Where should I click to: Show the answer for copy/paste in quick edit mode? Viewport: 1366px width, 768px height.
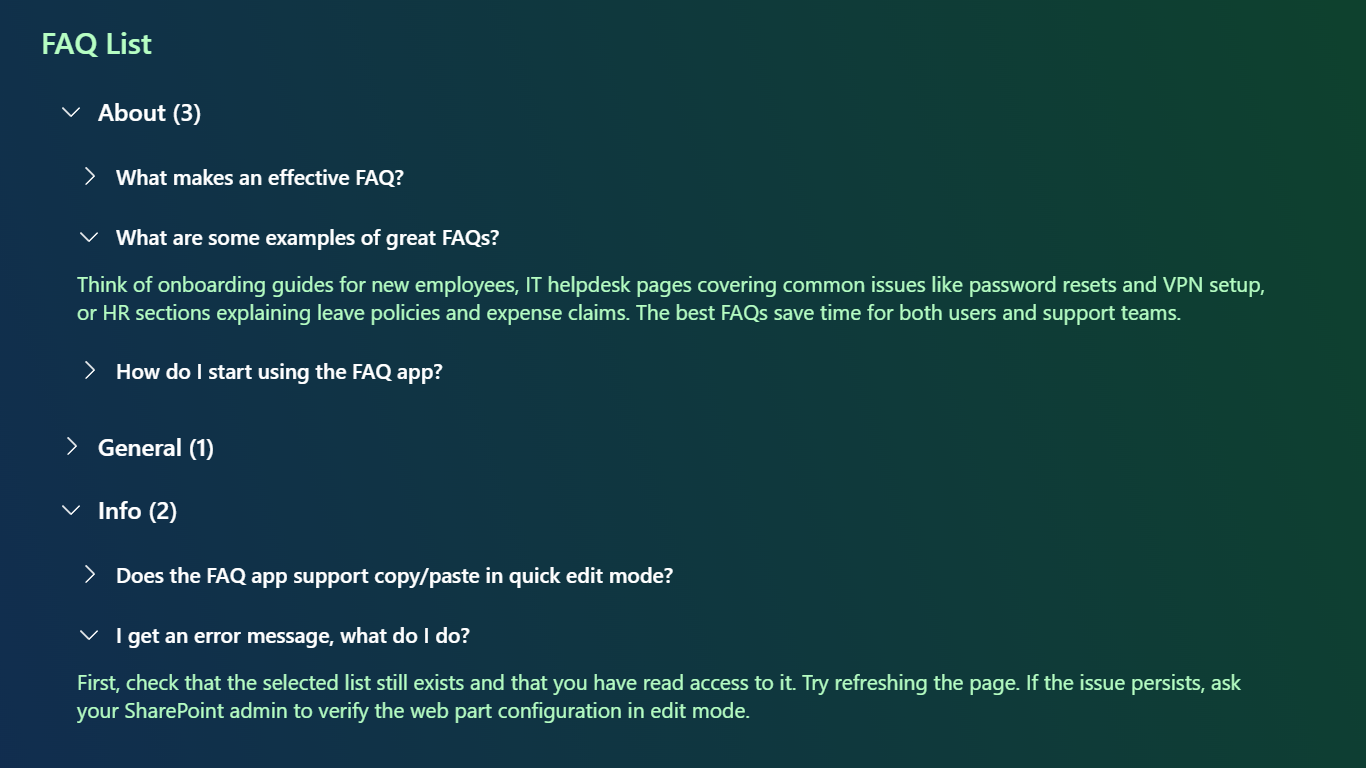click(x=394, y=576)
